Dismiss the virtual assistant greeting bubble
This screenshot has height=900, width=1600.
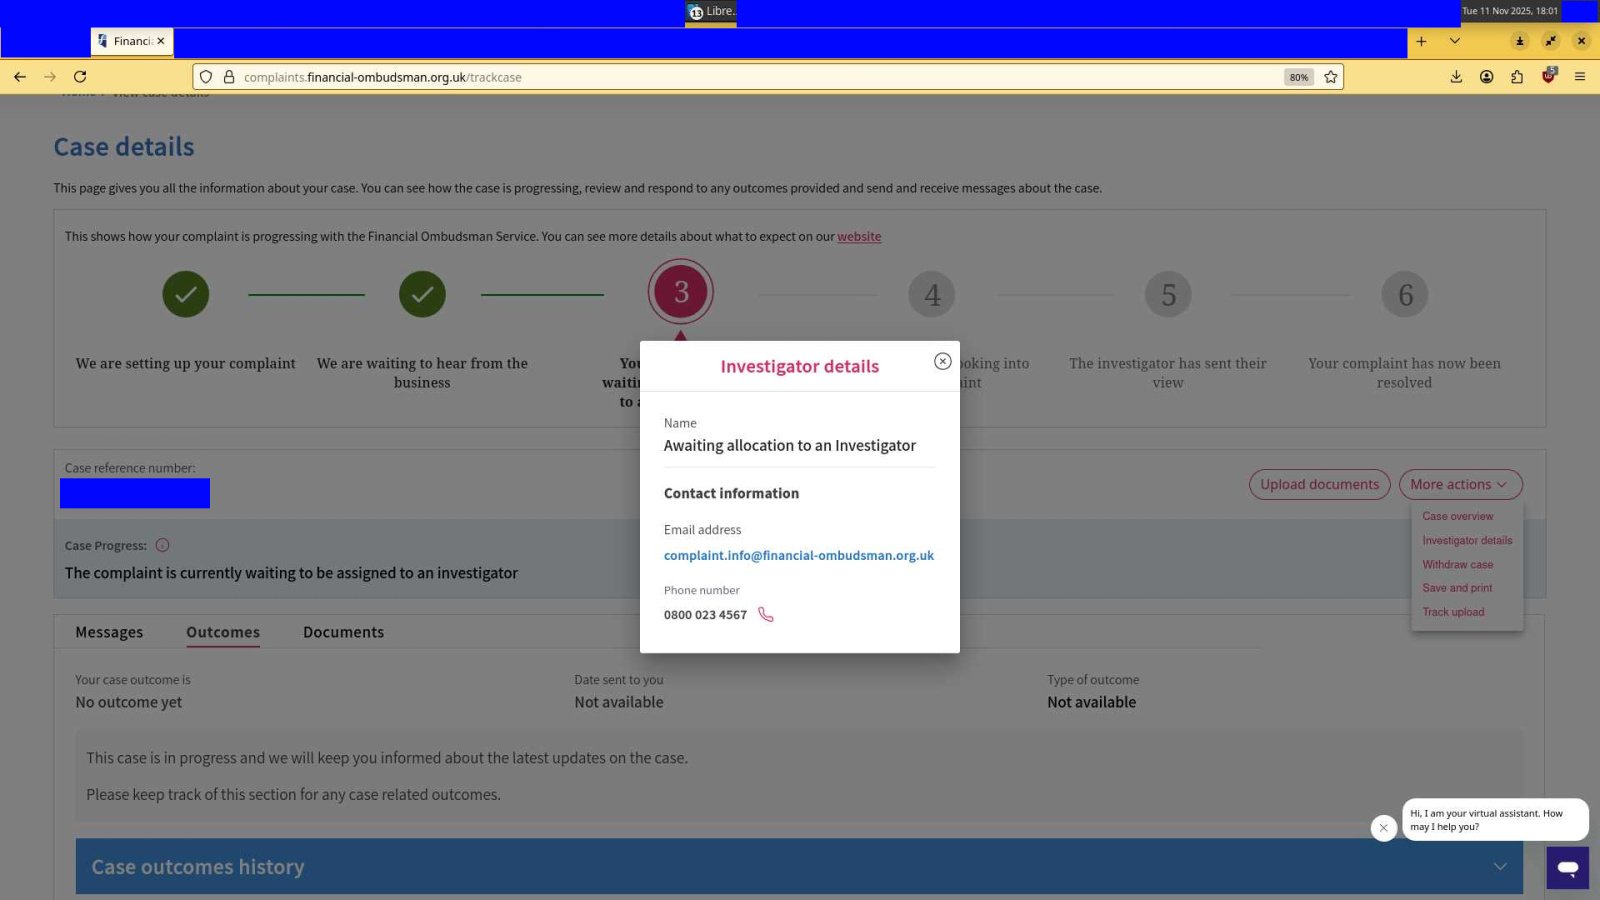click(1383, 828)
